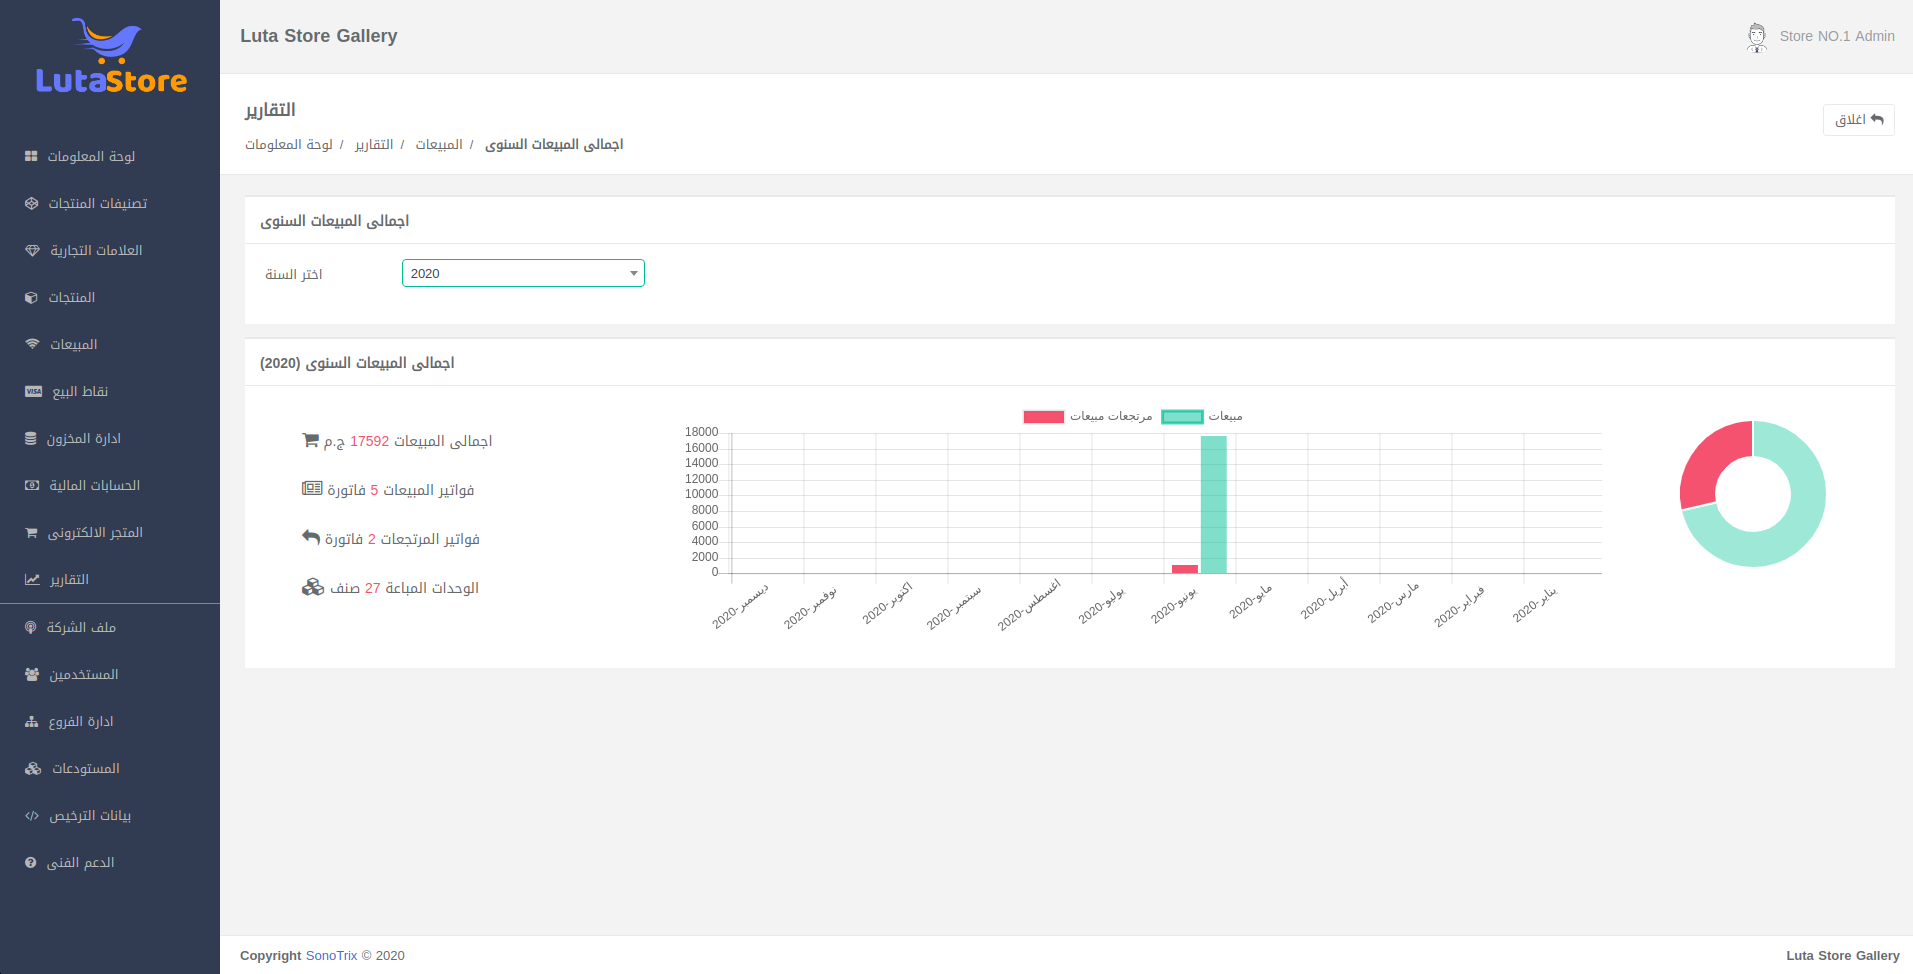This screenshot has width=1913, height=974.
Task: Open the products categories menu item
Action: (98, 203)
